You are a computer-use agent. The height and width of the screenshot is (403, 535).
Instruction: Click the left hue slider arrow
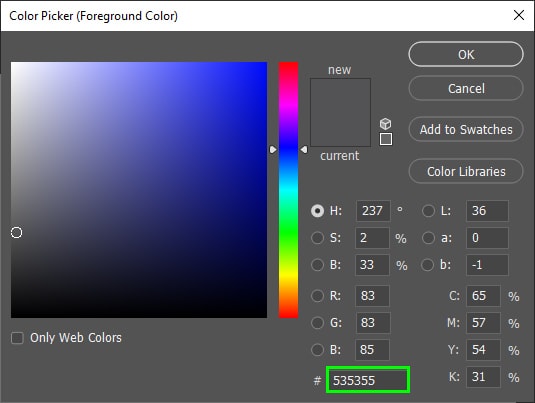click(273, 149)
